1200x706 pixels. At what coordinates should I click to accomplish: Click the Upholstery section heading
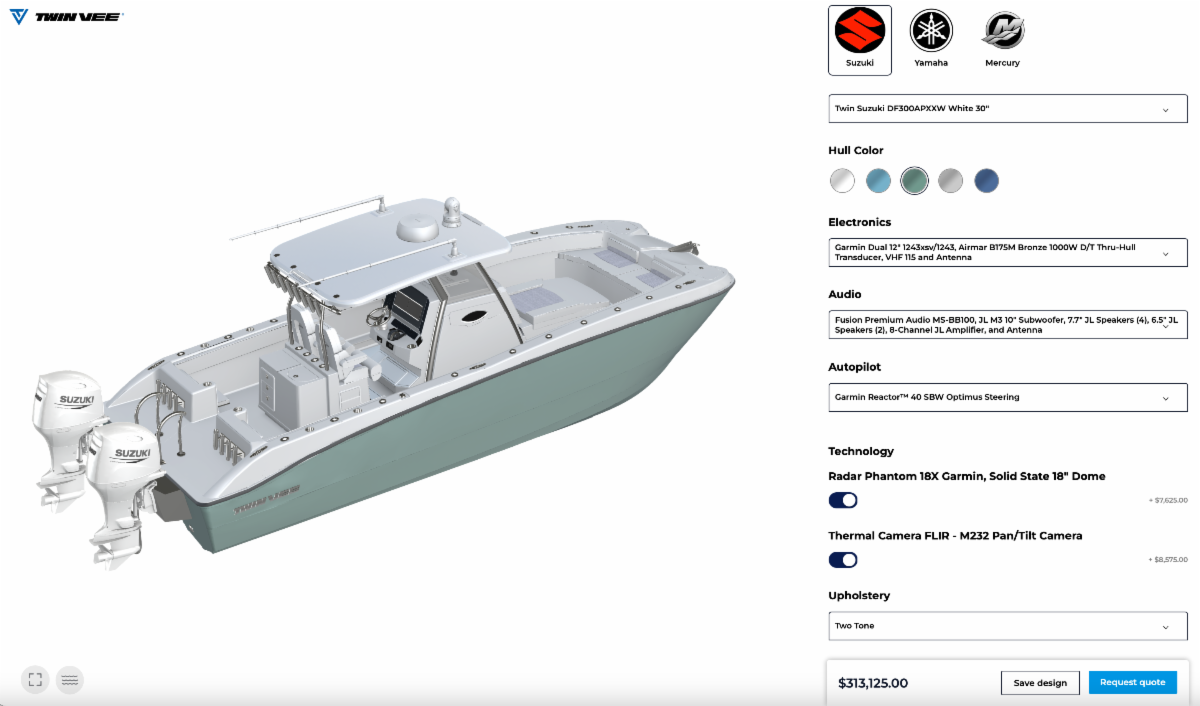859,596
